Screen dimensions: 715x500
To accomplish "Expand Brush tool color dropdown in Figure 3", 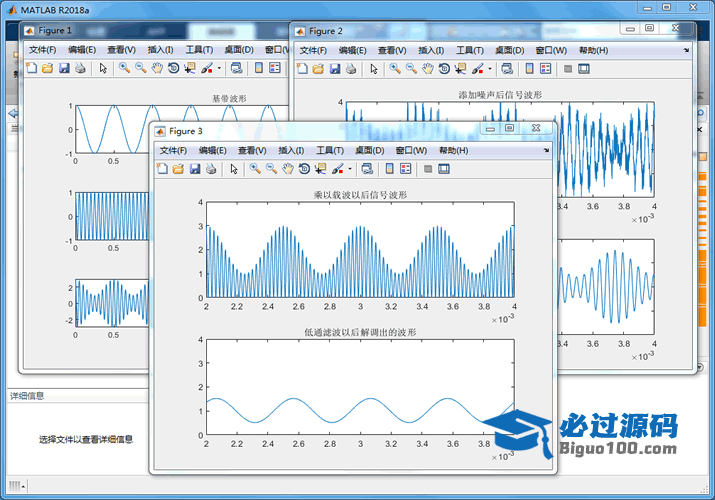I will [x=350, y=169].
